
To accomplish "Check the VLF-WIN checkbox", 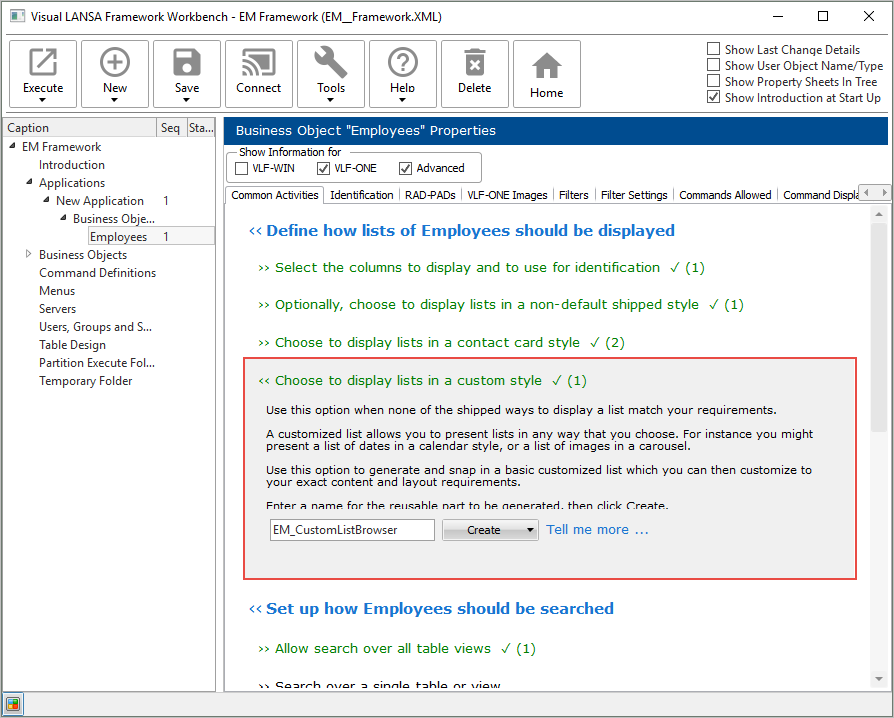I will [241, 168].
